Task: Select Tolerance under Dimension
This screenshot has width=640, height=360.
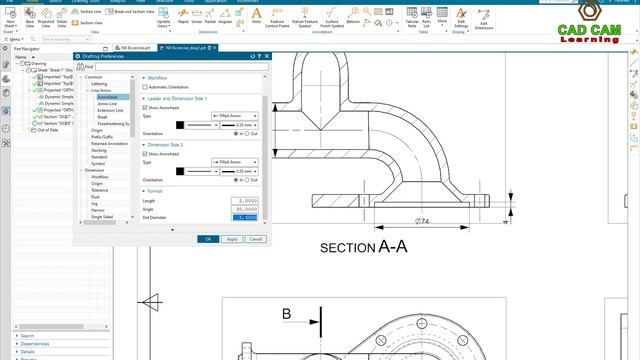Action: 99,190
